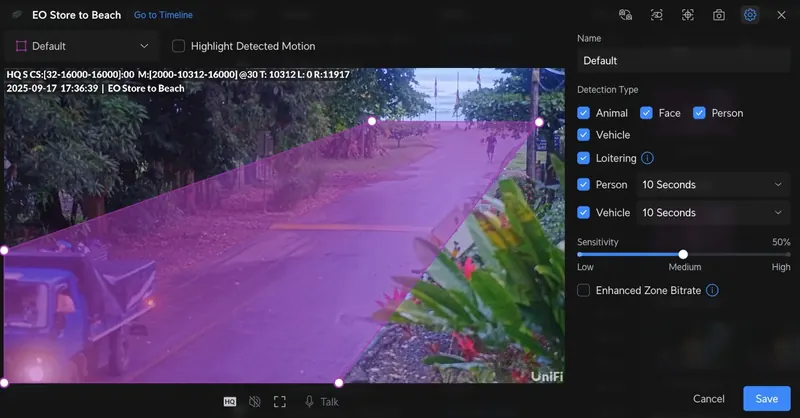Enable Enhanced Zone Bitrate checkbox
Viewport: 800px width, 418px height.
pos(583,290)
